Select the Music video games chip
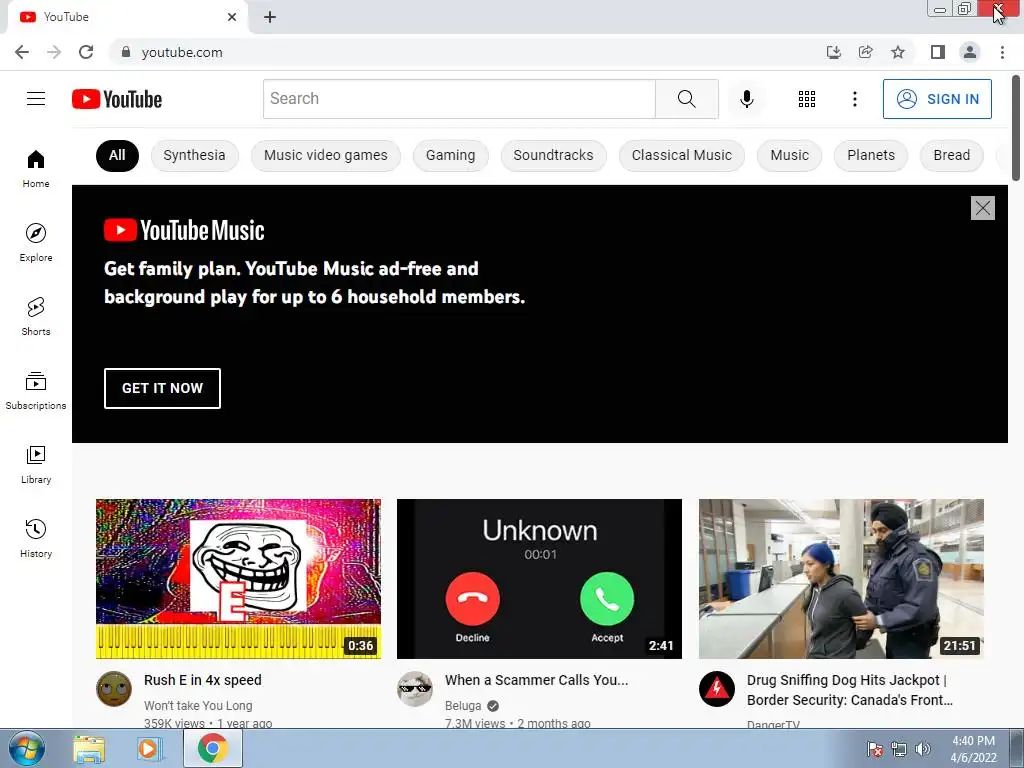The width and height of the screenshot is (1024, 768). [x=325, y=155]
